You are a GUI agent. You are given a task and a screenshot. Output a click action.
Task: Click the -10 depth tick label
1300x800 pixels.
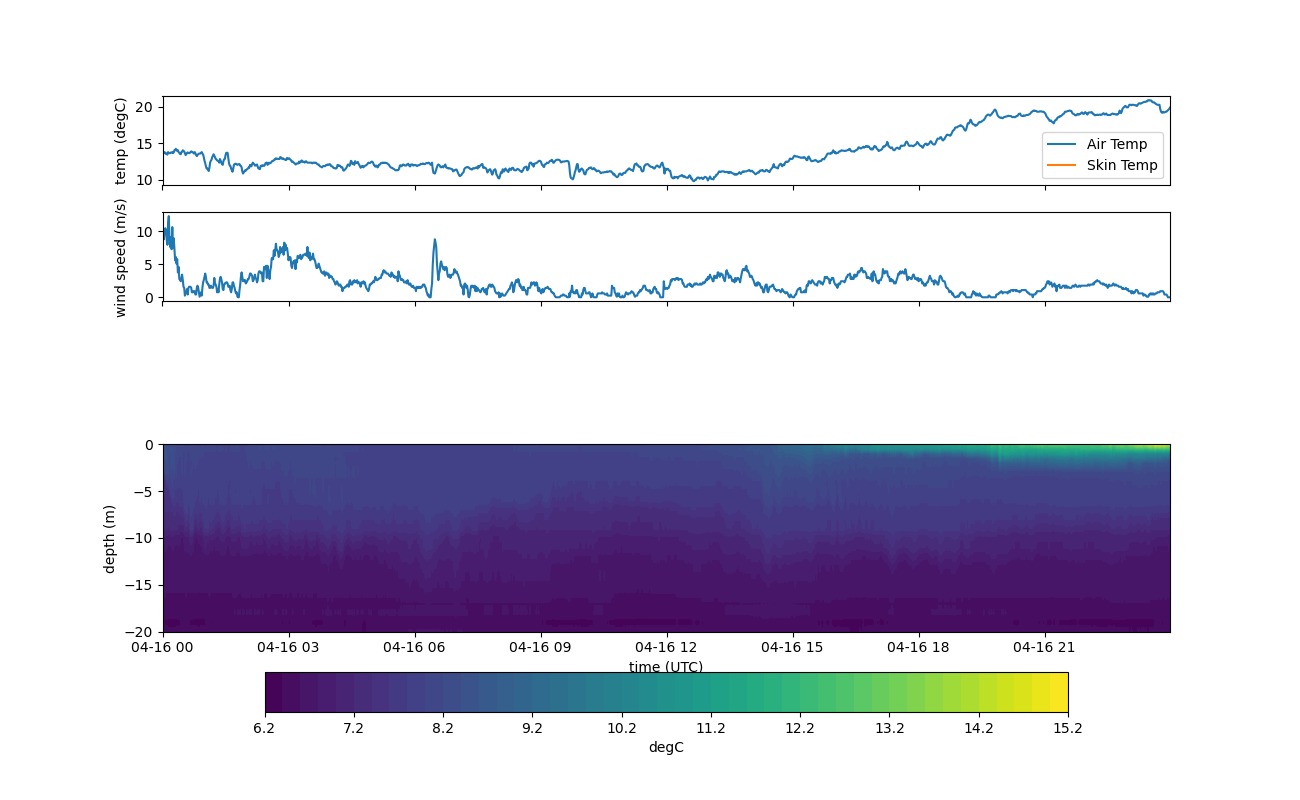pyautogui.click(x=143, y=538)
